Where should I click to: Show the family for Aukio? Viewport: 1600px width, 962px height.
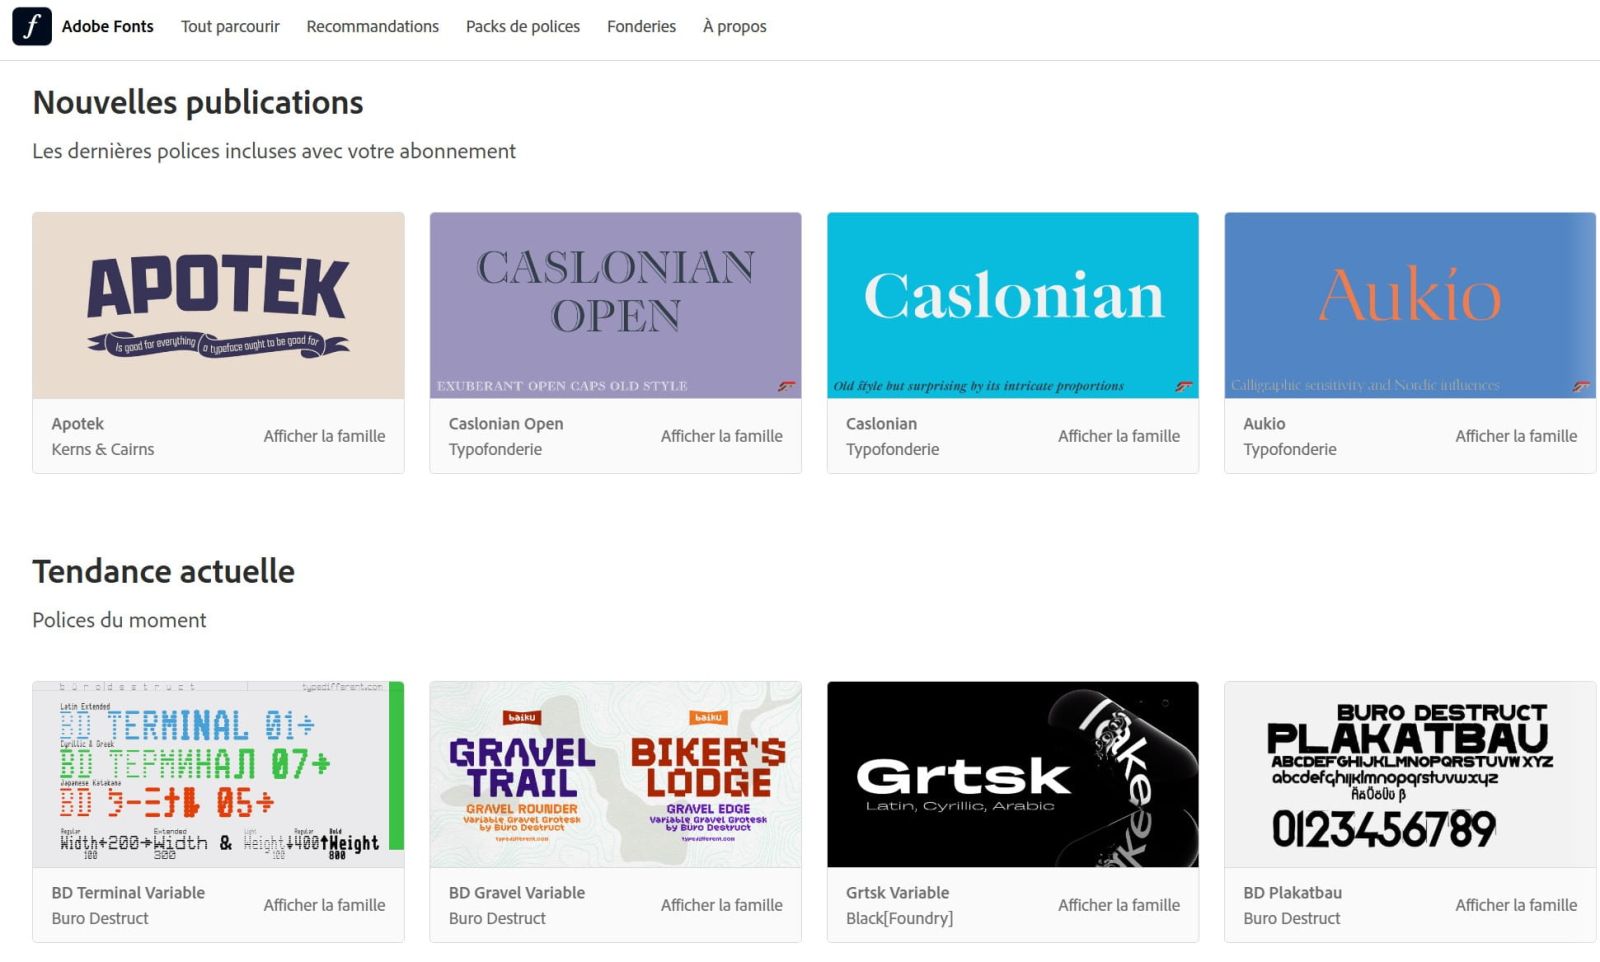1516,436
